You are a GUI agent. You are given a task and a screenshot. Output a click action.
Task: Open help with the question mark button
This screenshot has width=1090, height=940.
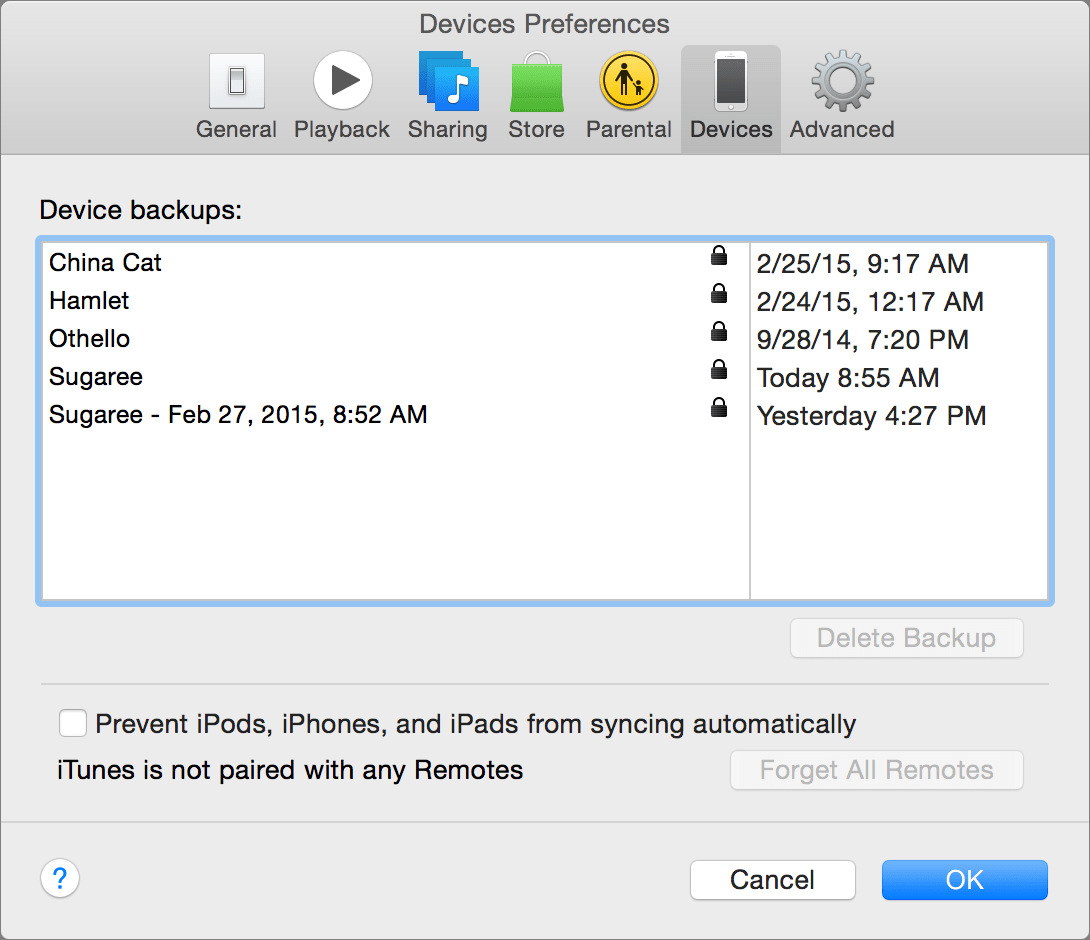click(x=60, y=879)
